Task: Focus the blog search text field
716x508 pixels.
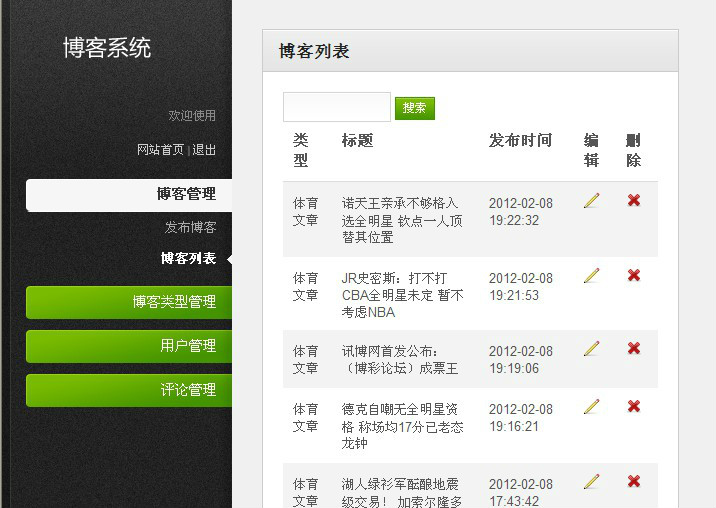Action: (x=336, y=107)
